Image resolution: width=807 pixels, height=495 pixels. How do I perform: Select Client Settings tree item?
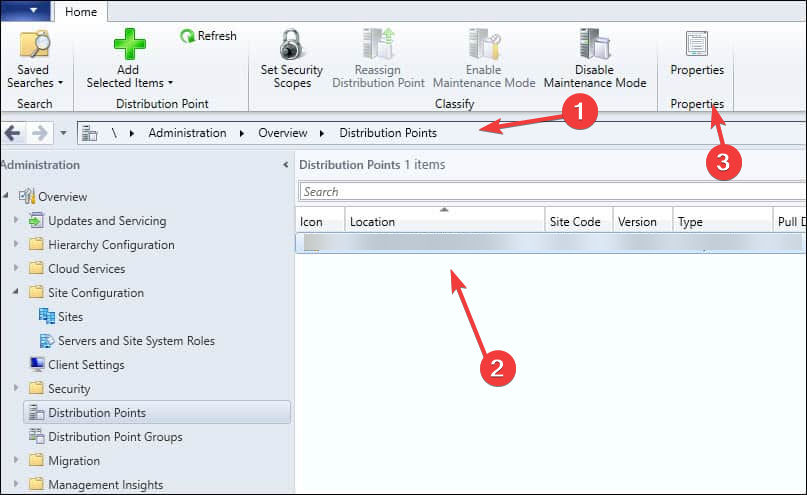(x=86, y=365)
